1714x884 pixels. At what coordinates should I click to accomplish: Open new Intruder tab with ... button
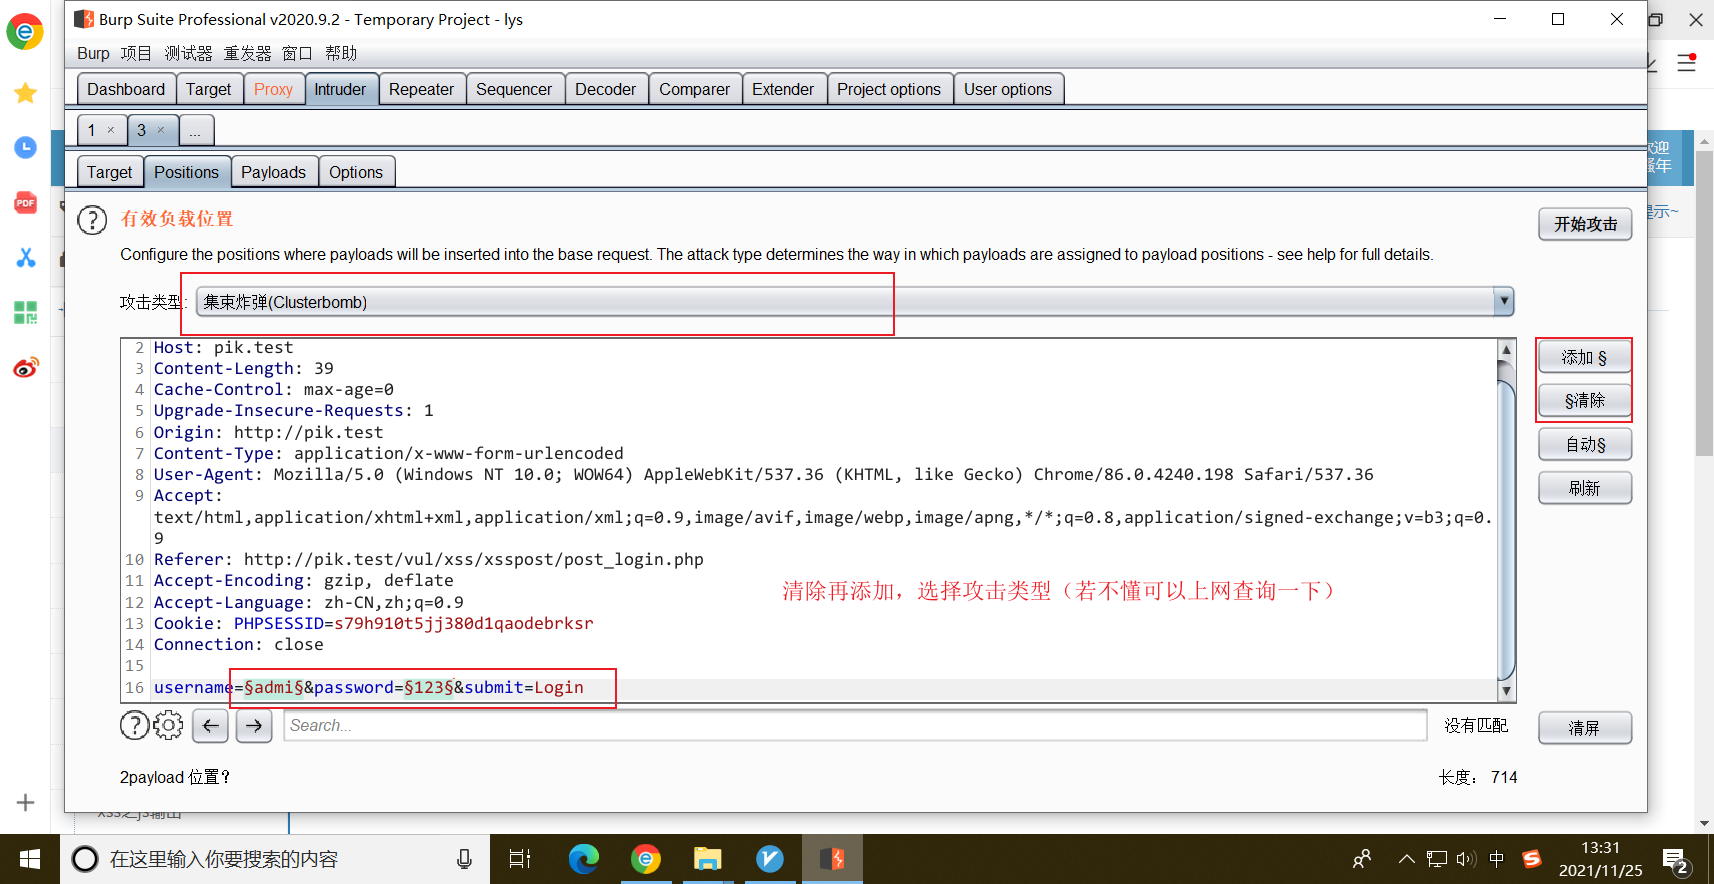[195, 130]
